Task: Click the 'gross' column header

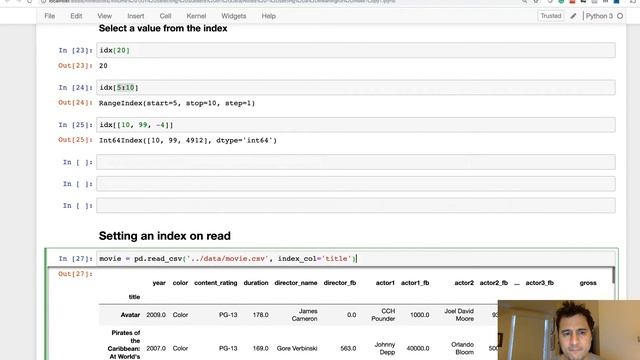Action: [x=588, y=283]
